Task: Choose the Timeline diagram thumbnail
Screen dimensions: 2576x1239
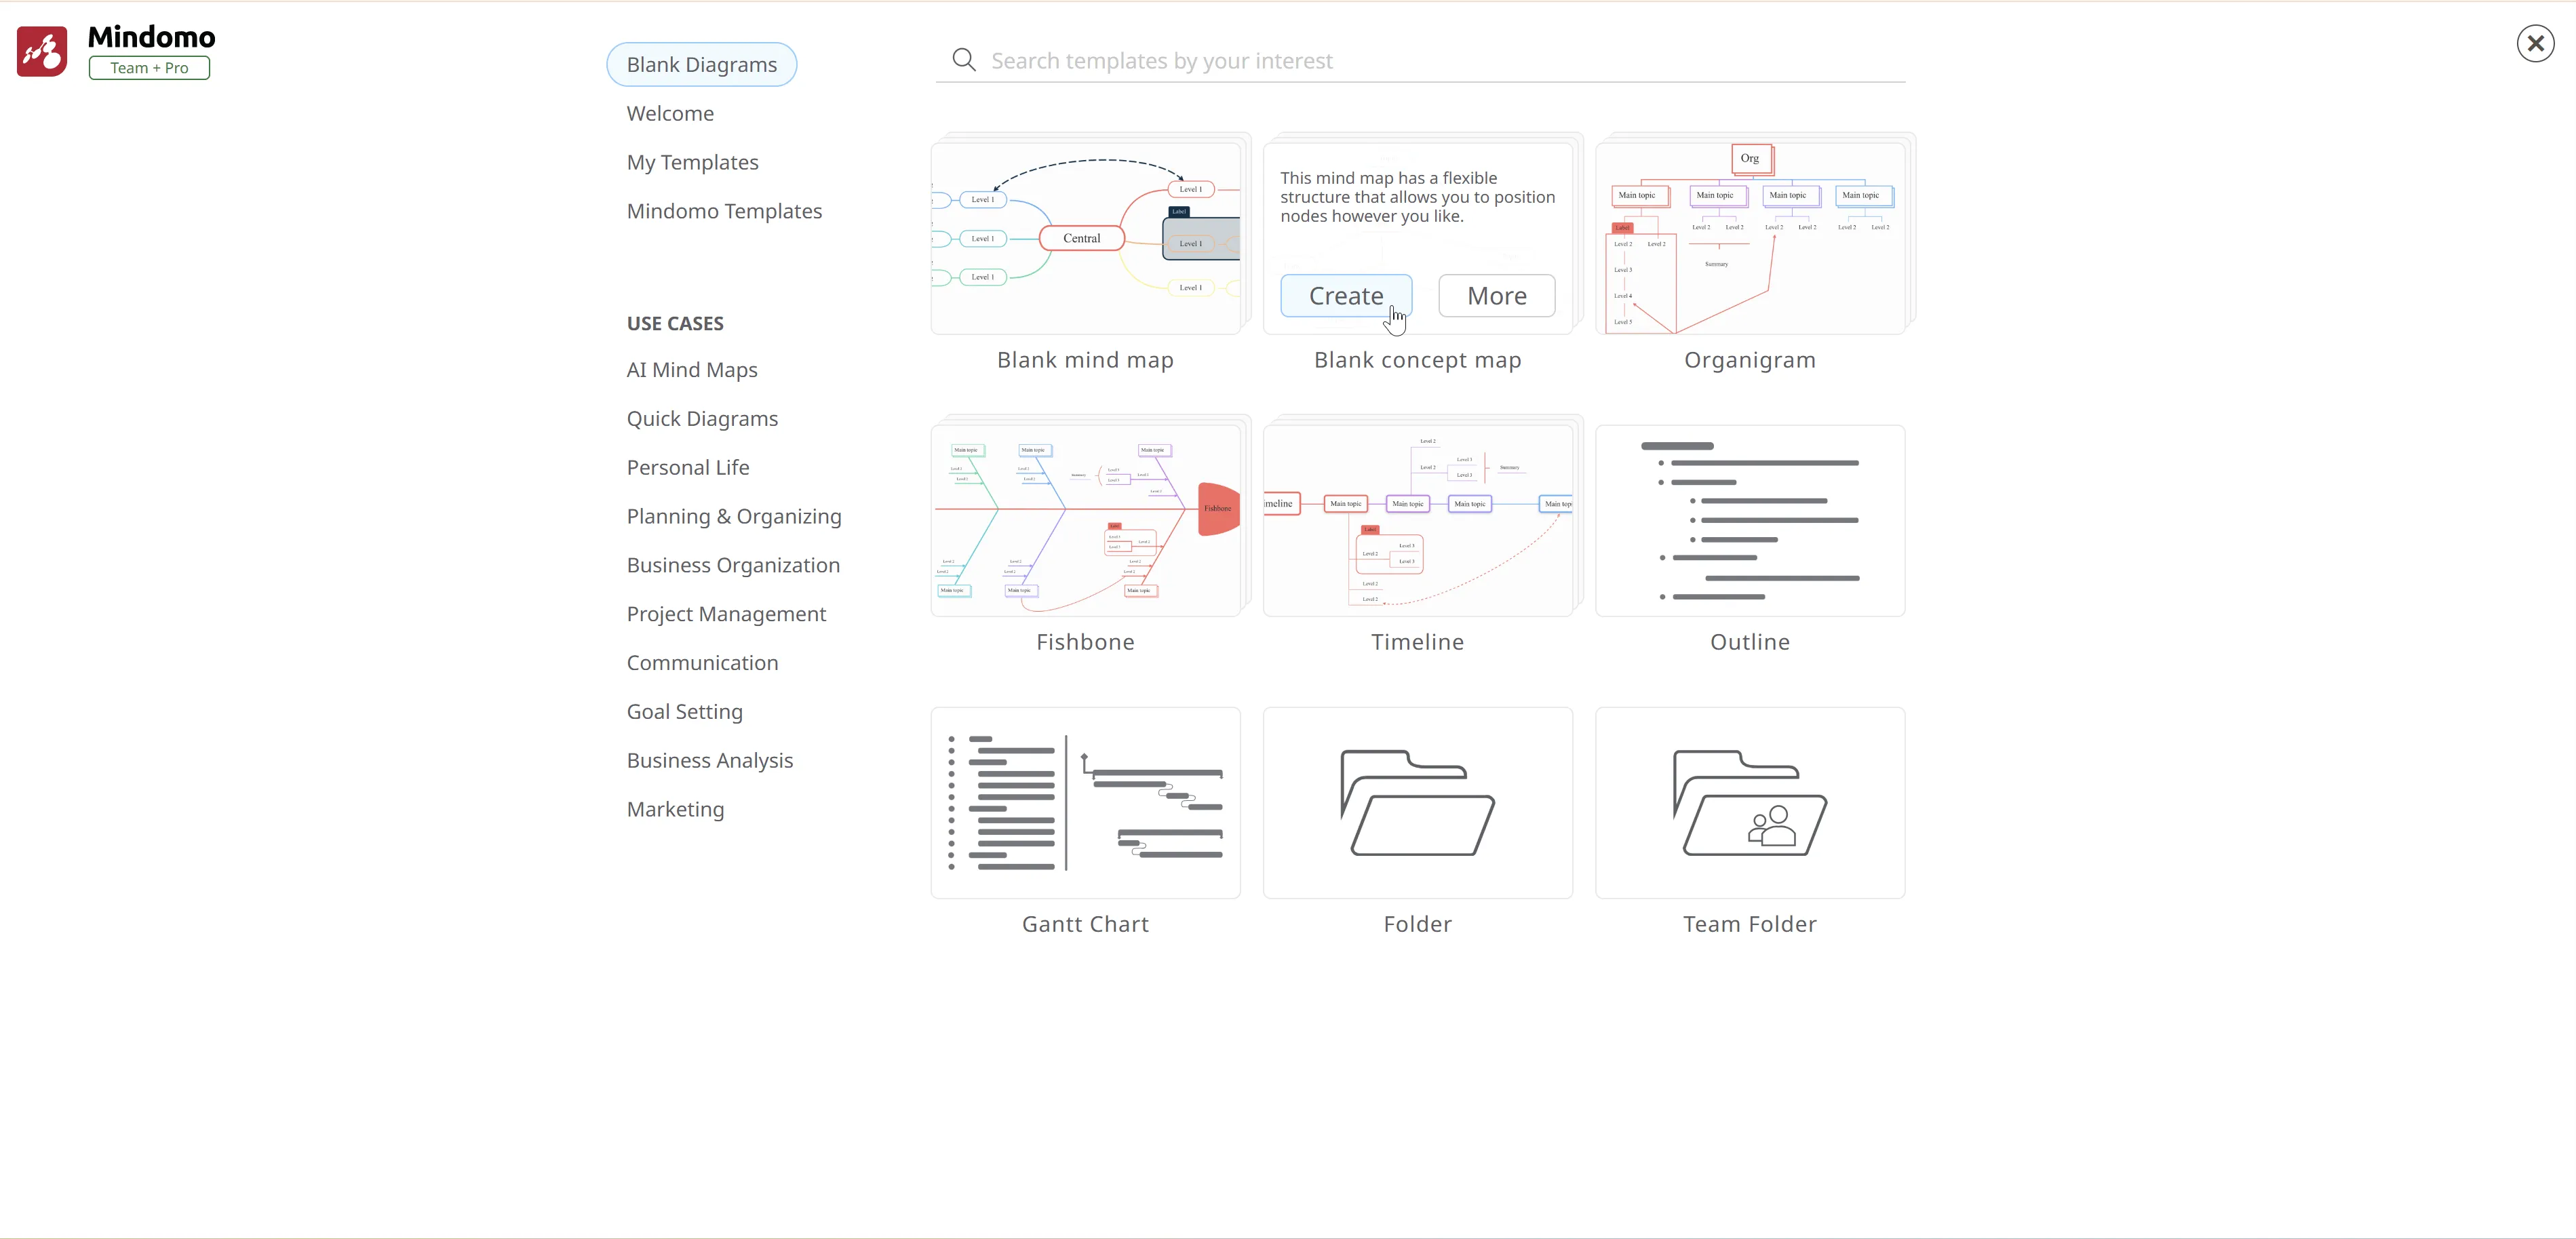Action: (1417, 521)
